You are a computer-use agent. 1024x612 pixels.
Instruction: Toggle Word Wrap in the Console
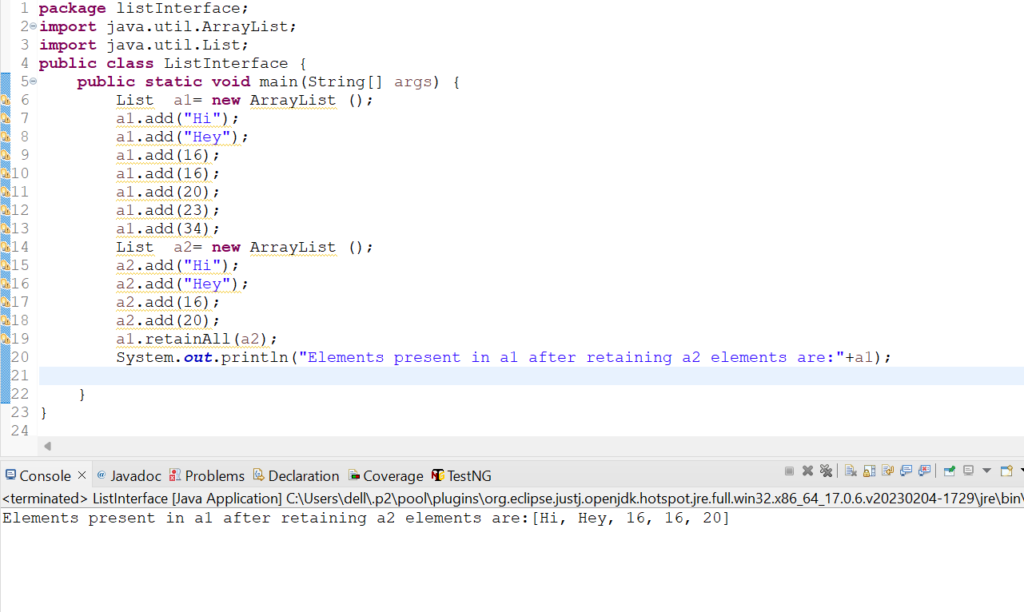point(888,471)
